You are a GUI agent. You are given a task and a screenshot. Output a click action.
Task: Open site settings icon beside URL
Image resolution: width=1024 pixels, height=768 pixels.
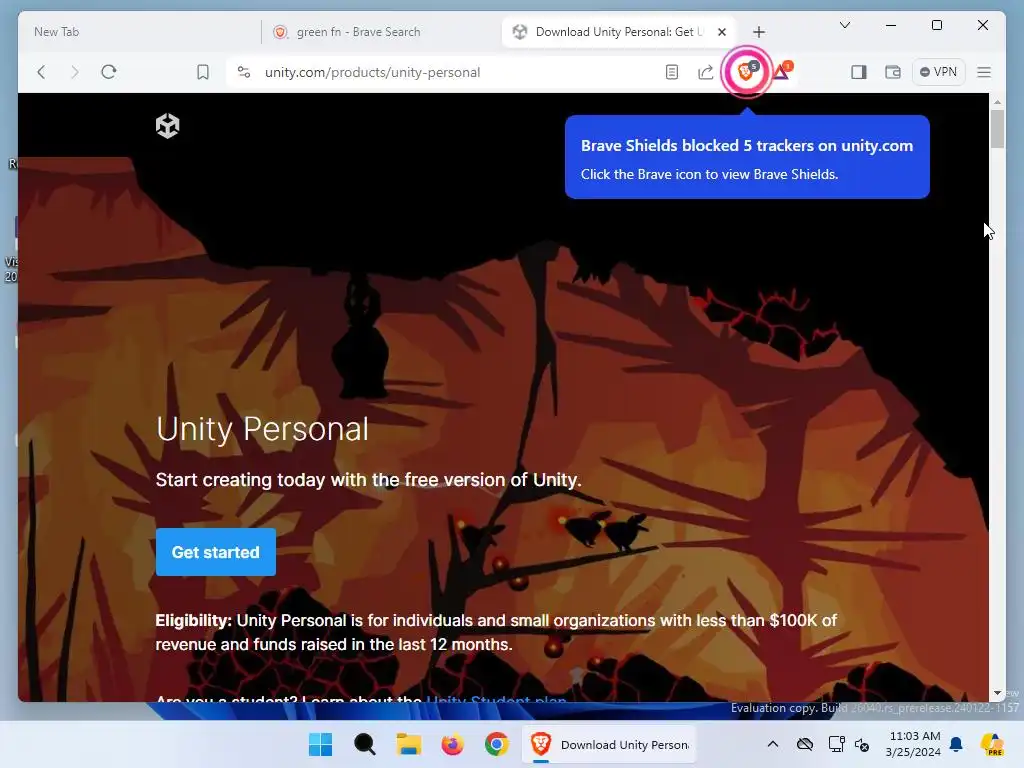click(x=244, y=72)
